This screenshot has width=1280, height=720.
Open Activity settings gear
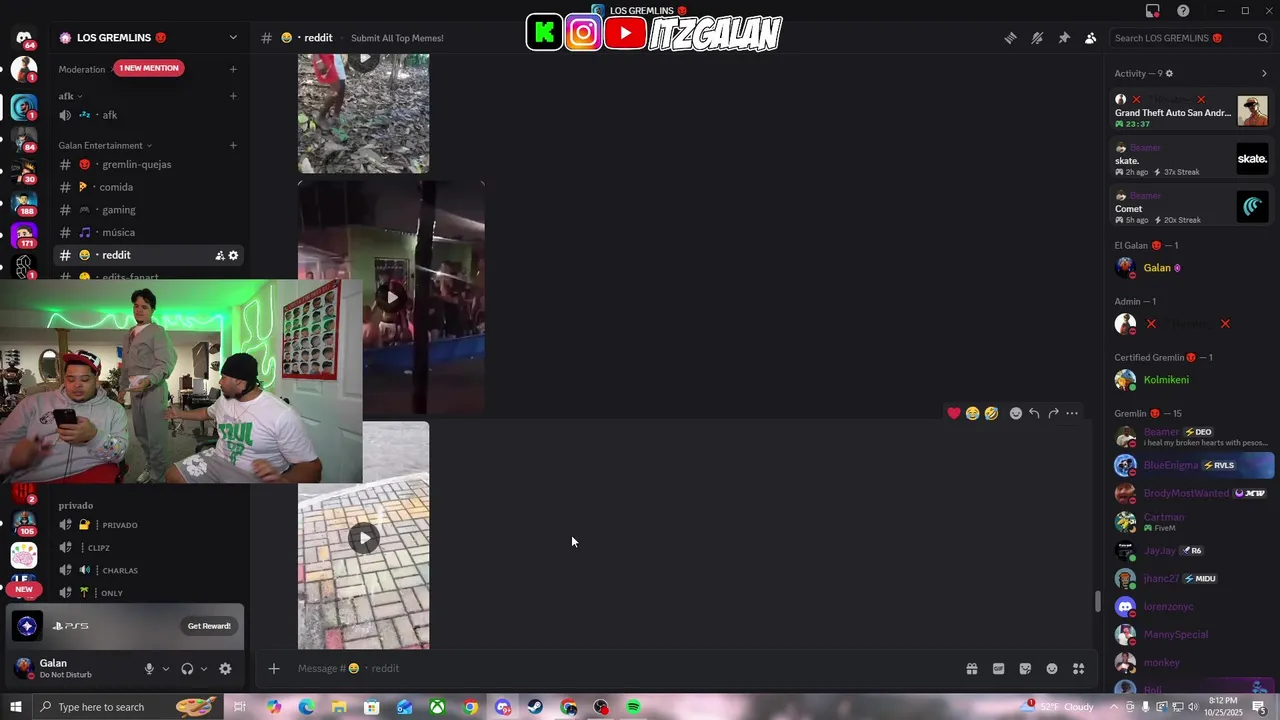point(1169,73)
